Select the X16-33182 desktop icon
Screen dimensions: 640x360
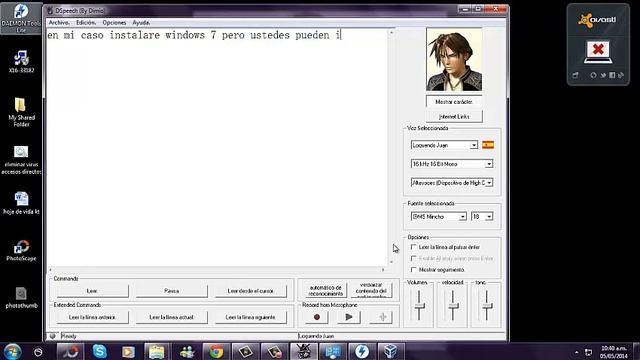click(x=21, y=62)
